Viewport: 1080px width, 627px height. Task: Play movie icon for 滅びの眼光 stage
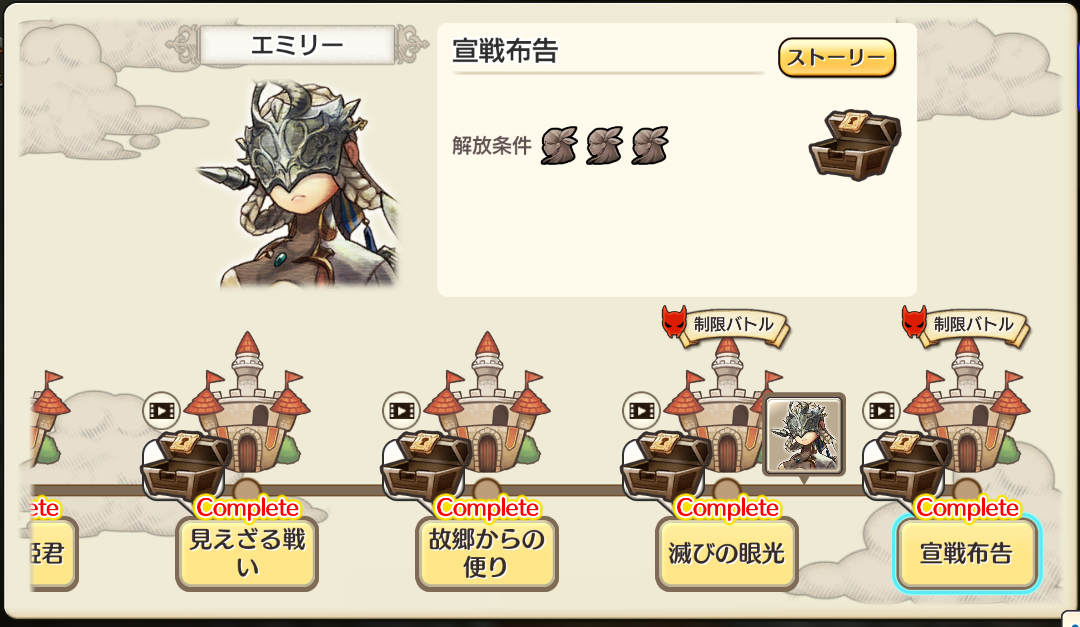641,411
